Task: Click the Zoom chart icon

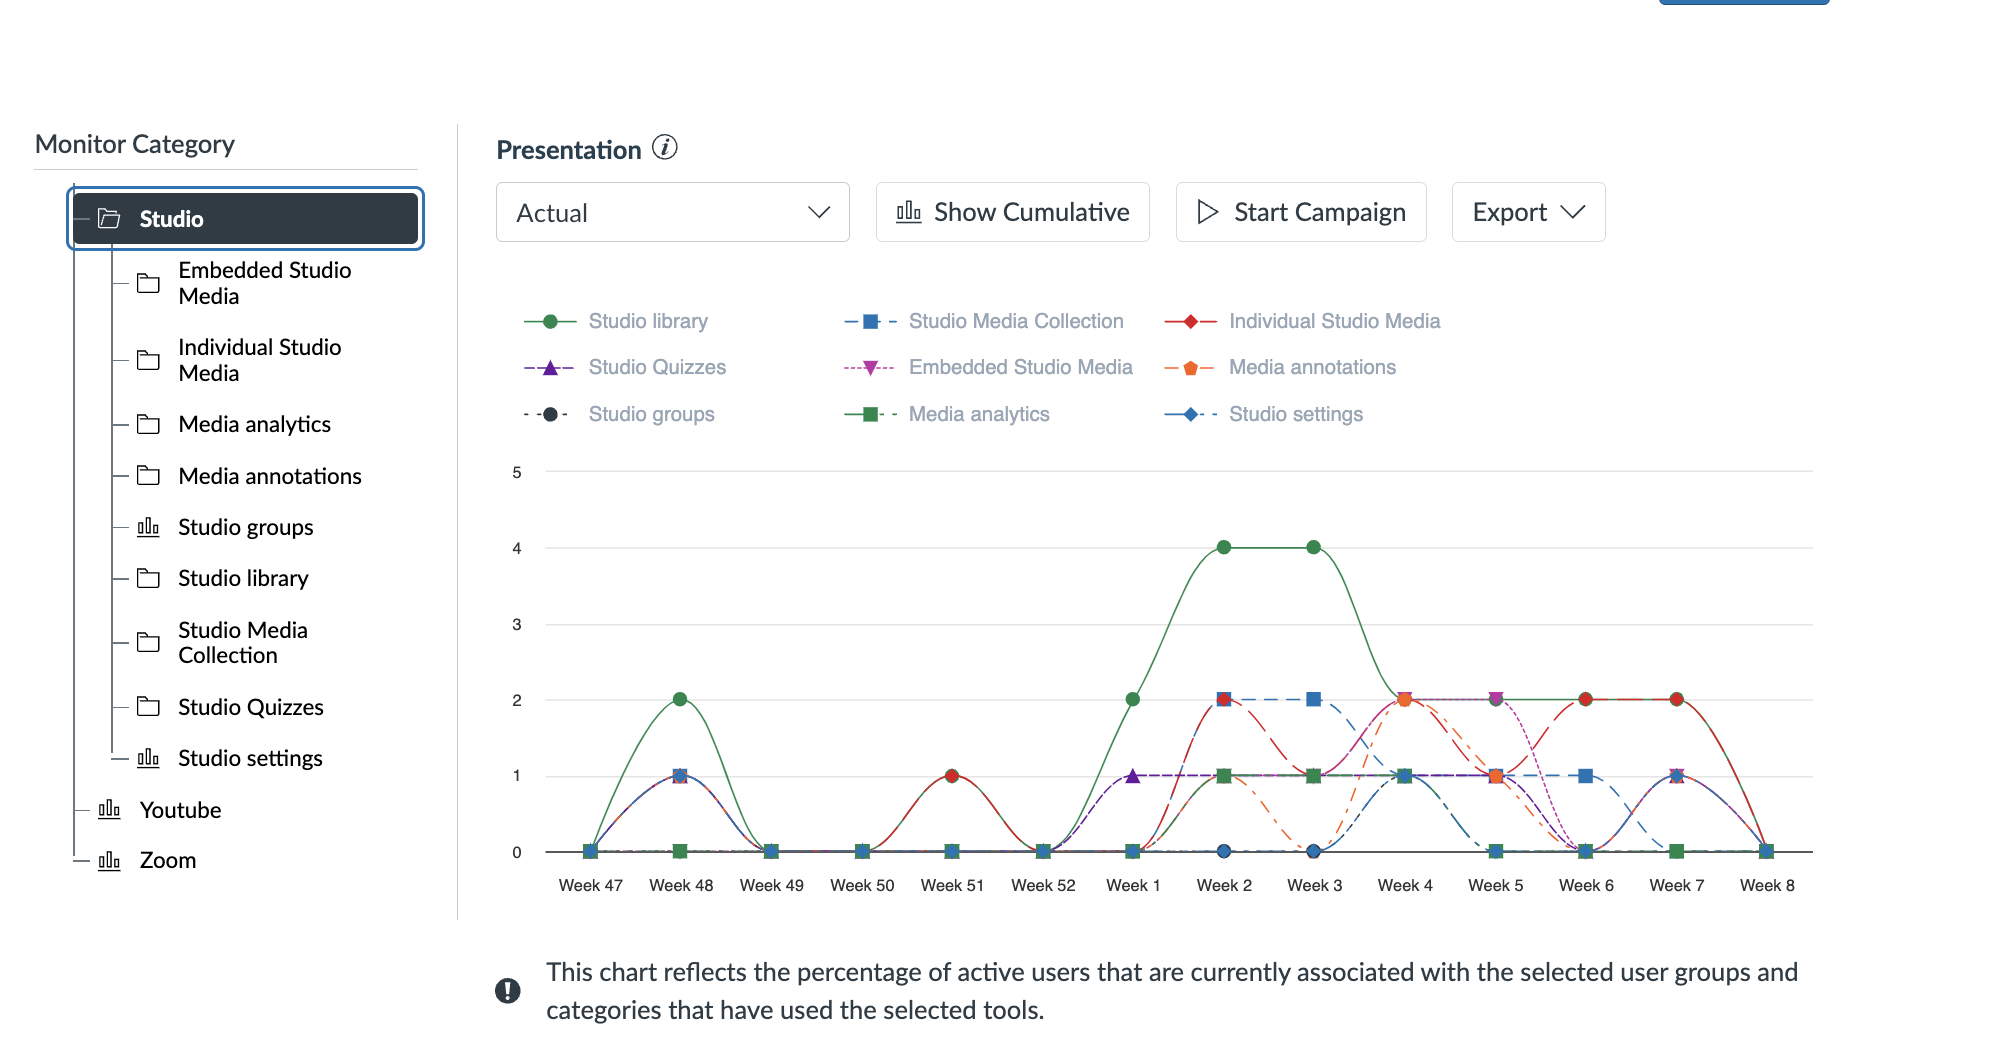Action: (109, 861)
